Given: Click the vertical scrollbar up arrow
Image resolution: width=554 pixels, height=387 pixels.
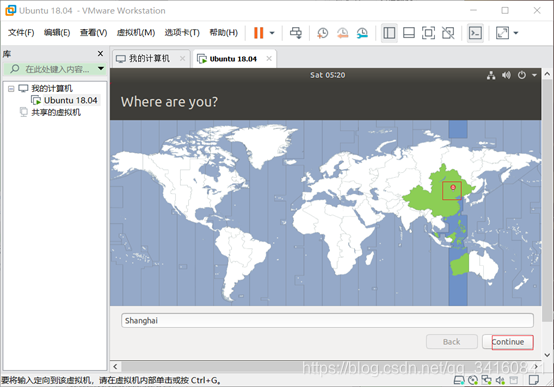Looking at the screenshot, I should tap(547, 74).
